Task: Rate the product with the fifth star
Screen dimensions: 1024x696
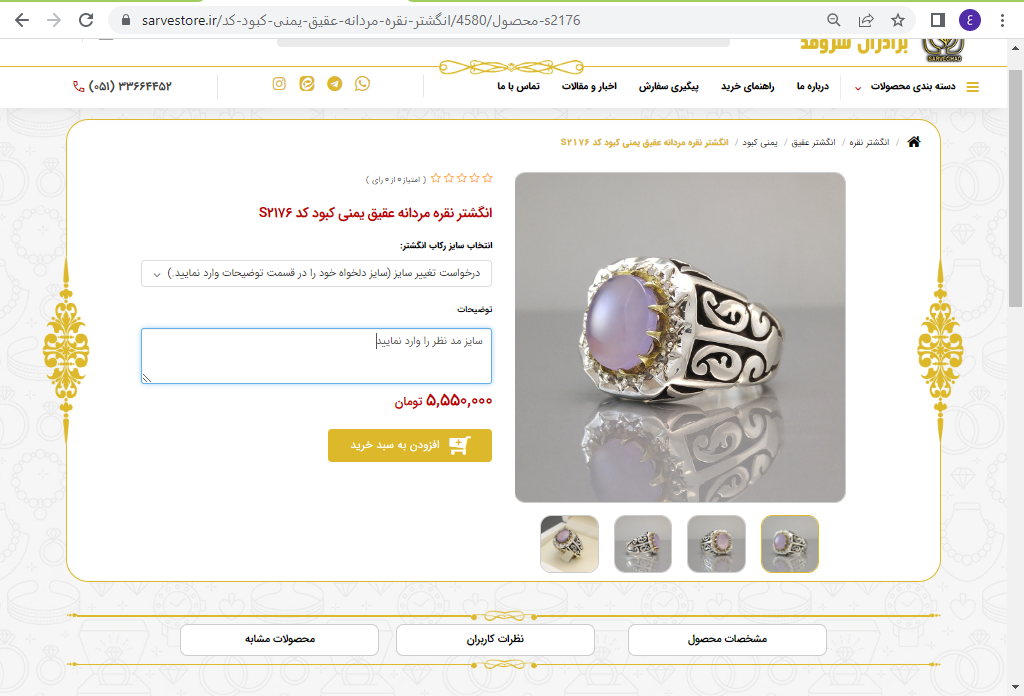Action: click(x=436, y=178)
